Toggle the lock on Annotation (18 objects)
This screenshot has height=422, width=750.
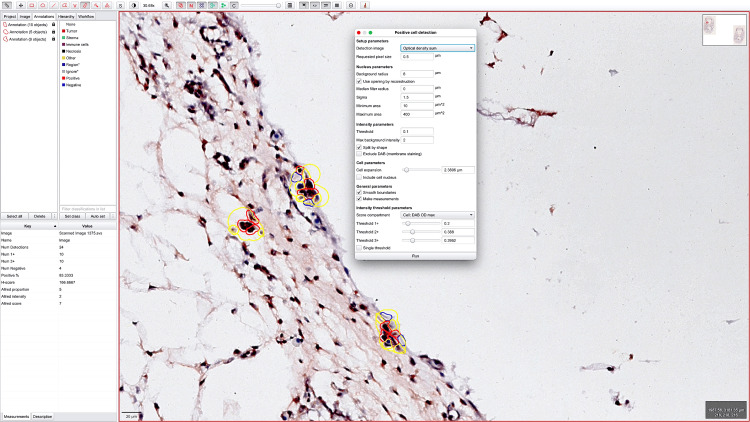(x=54, y=24)
